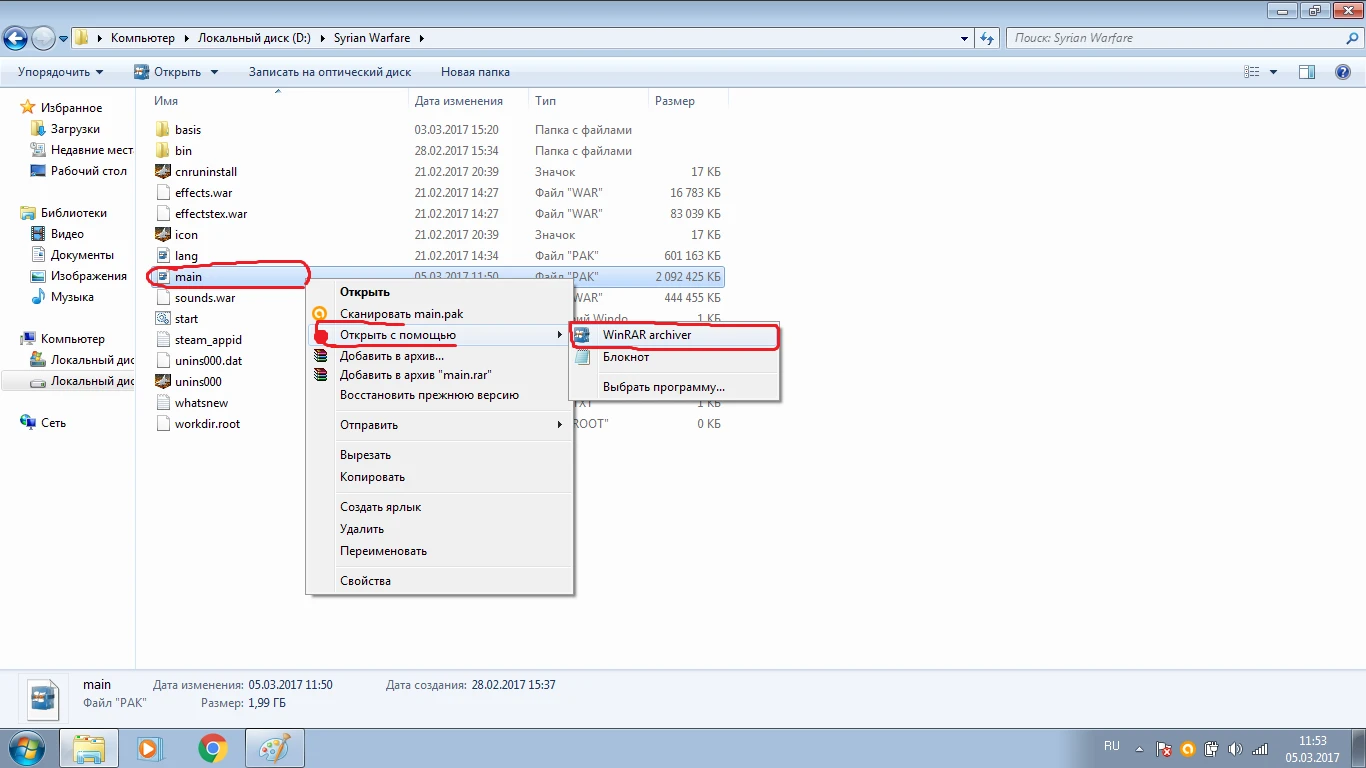Click the icon of the lang PAK file
This screenshot has height=768, width=1366.
pyautogui.click(x=164, y=256)
